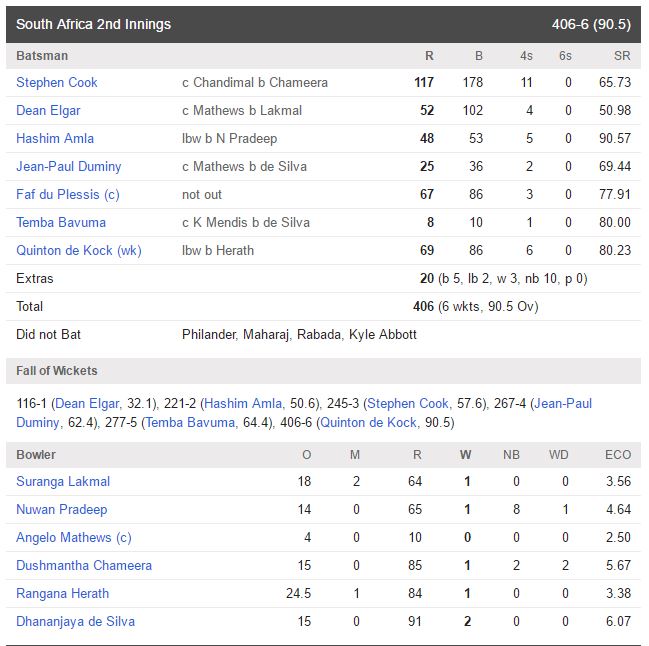This screenshot has height=646, width=649.
Task: Click Nuwan Pradeep in bowler table
Action: click(x=62, y=509)
